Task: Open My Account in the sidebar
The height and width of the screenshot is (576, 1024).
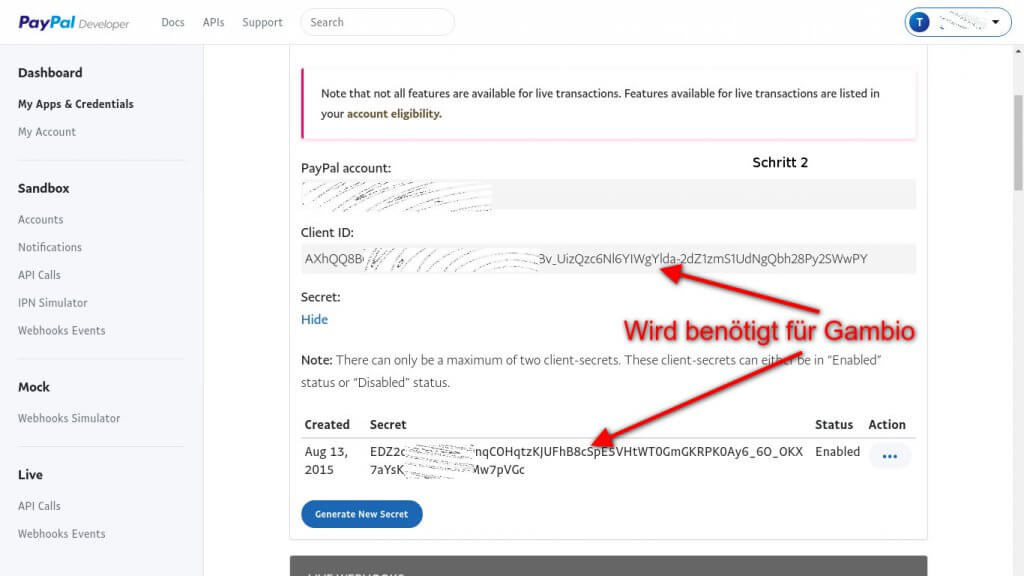Action: point(47,132)
